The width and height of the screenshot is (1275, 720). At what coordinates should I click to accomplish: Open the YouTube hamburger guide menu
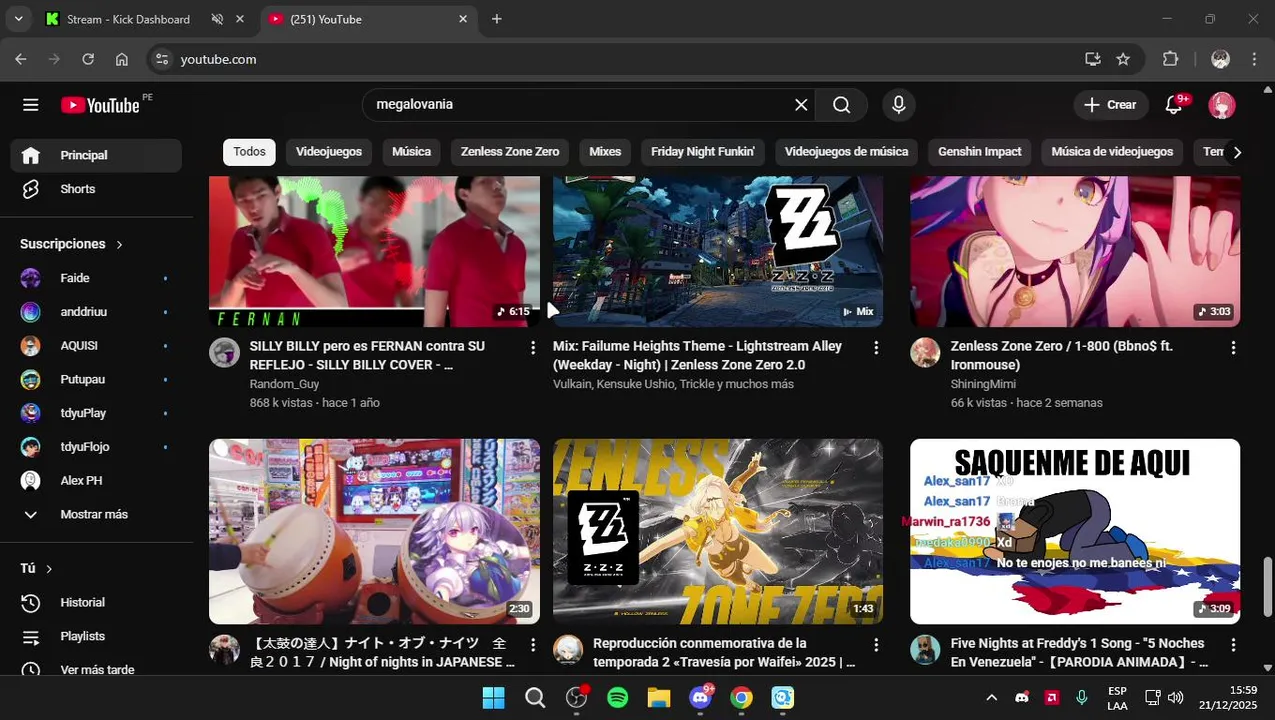coord(31,105)
